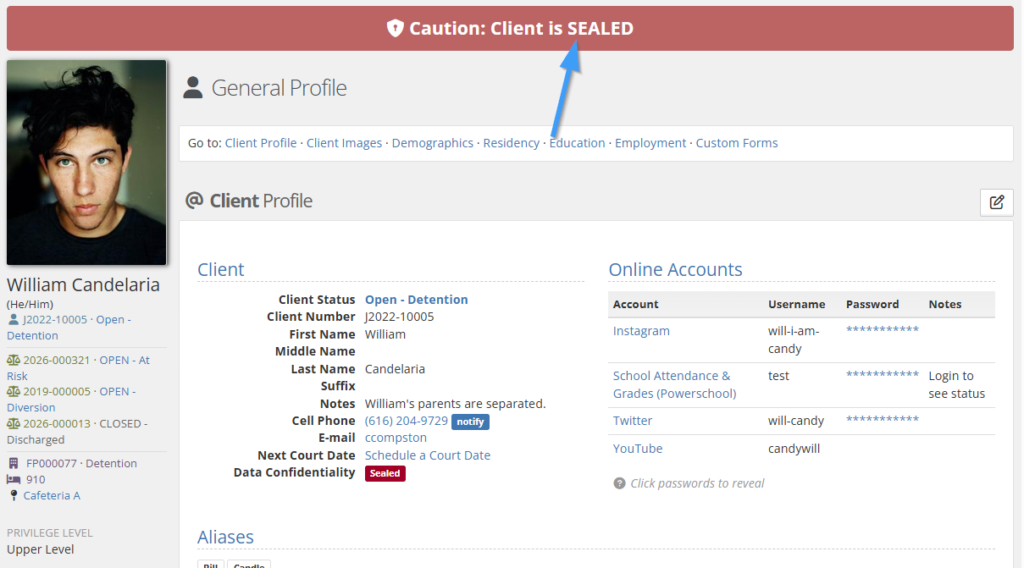Click the scales icon beside case 2019-000005
1024x568 pixels.
coord(13,391)
